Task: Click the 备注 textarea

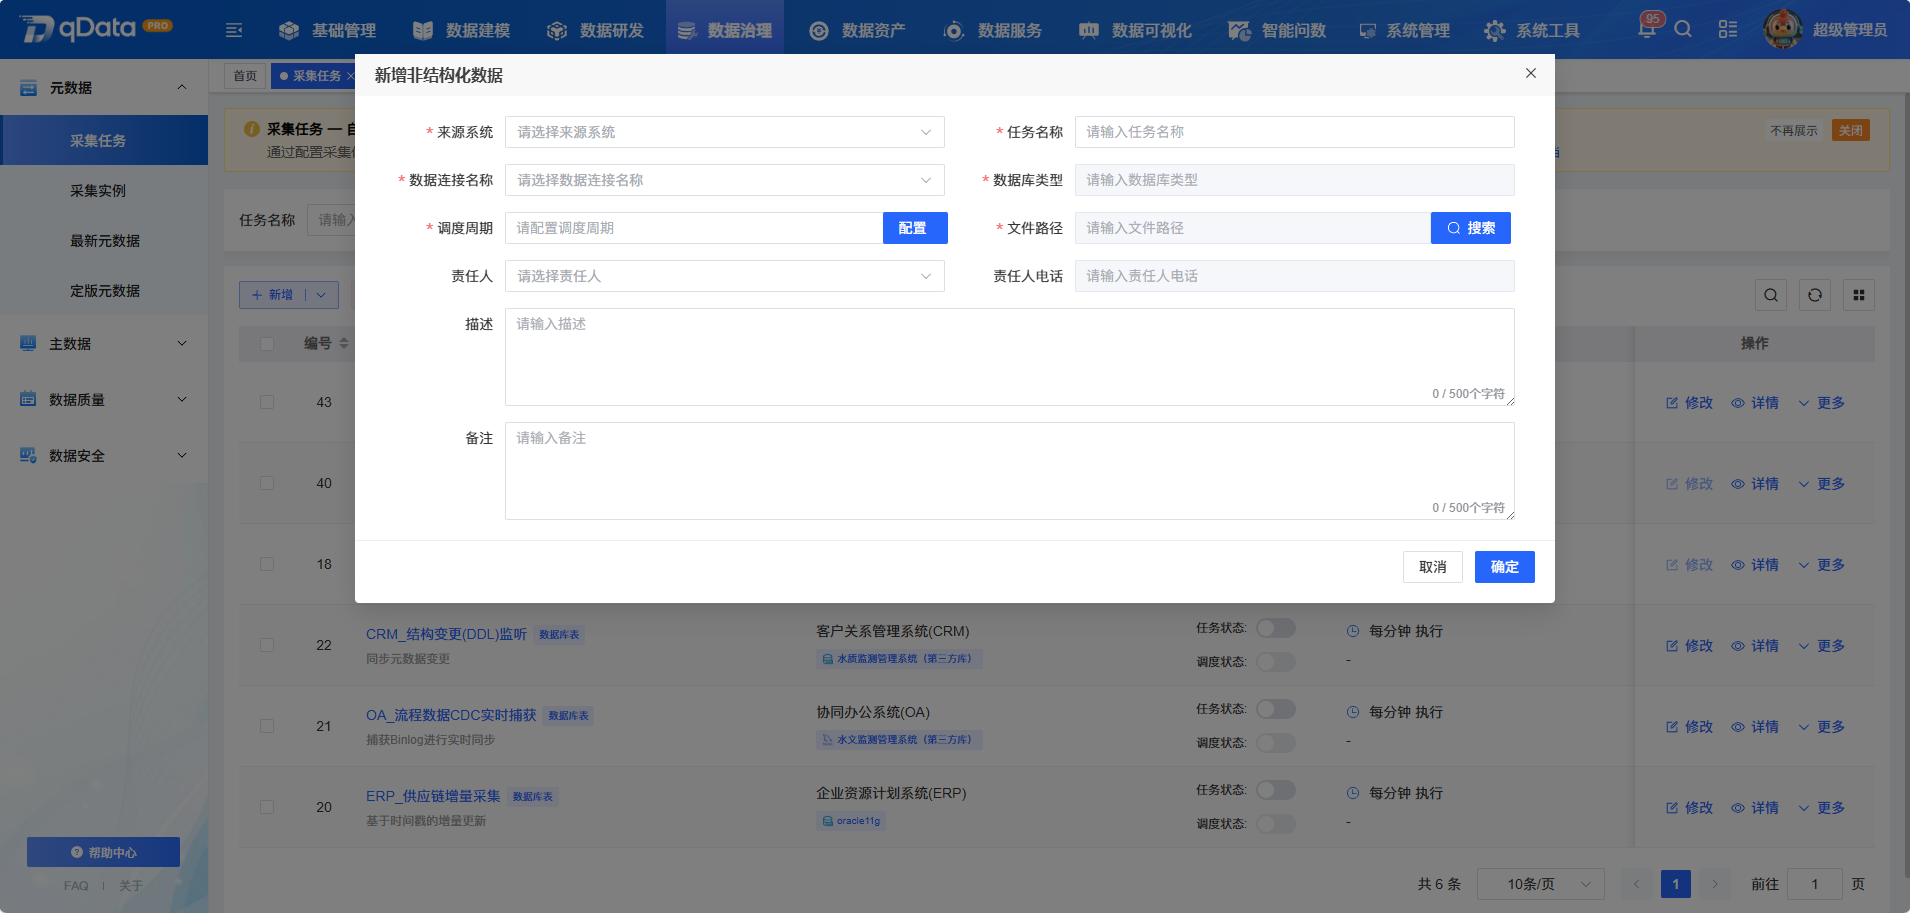Action: pos(1010,471)
